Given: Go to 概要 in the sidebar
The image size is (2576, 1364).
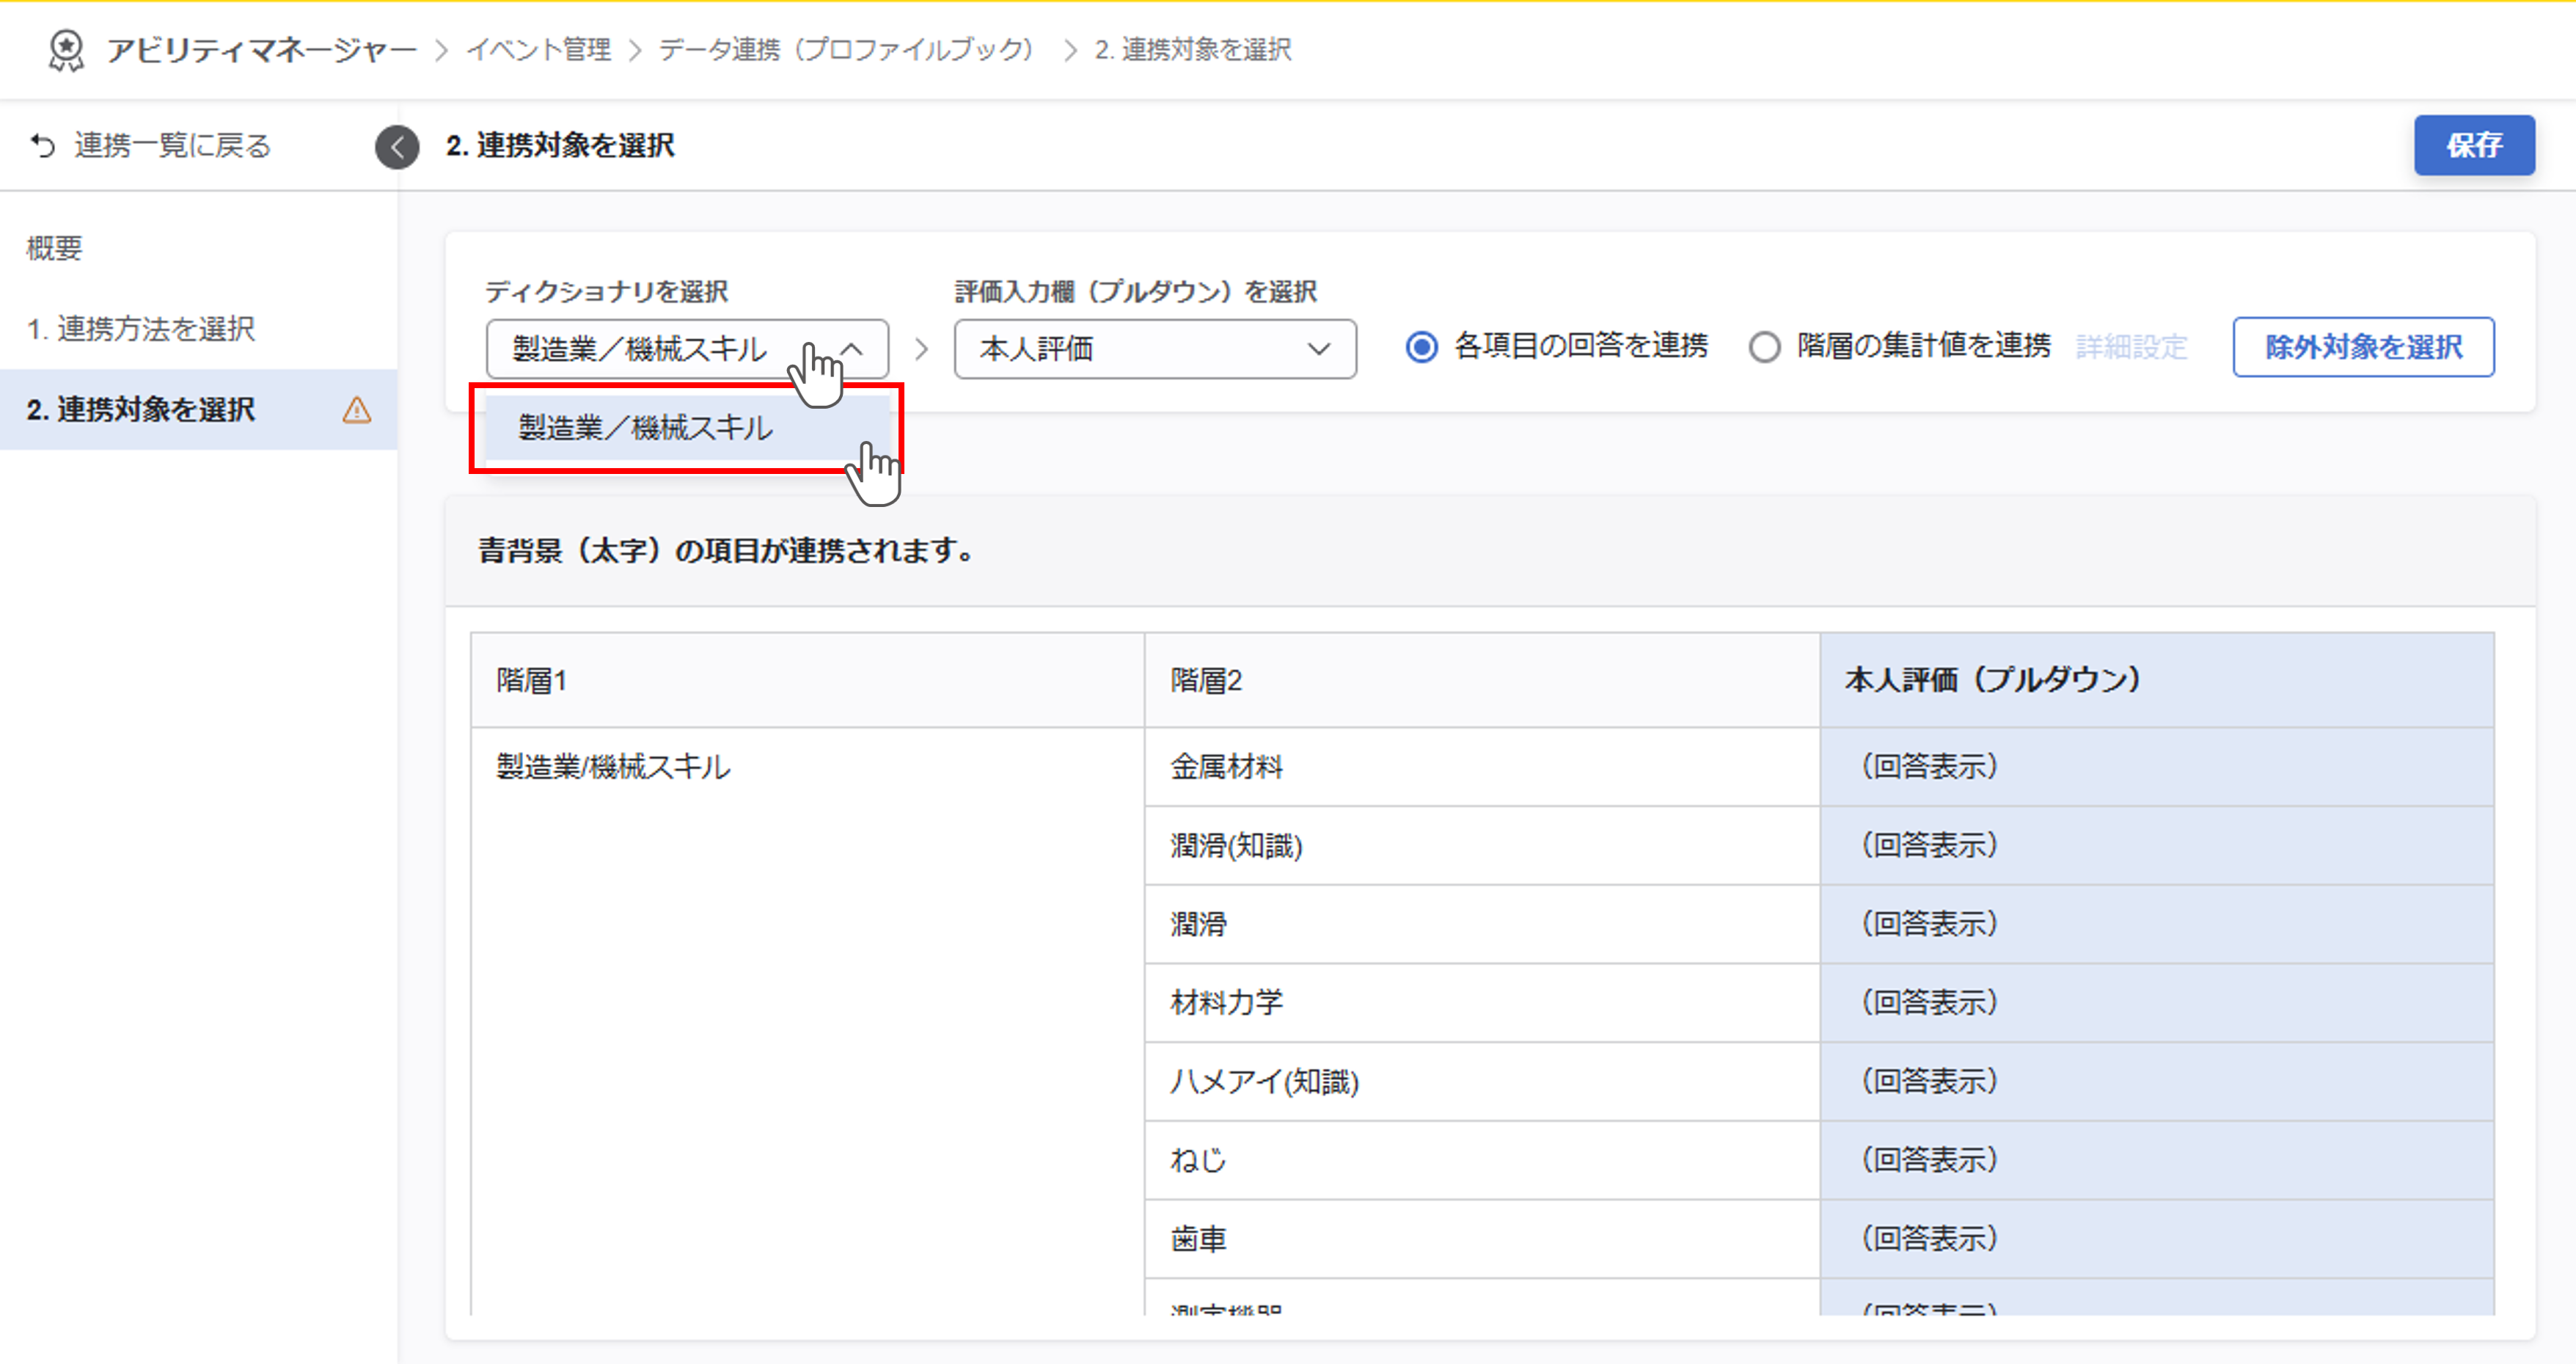Looking at the screenshot, I should 54,248.
